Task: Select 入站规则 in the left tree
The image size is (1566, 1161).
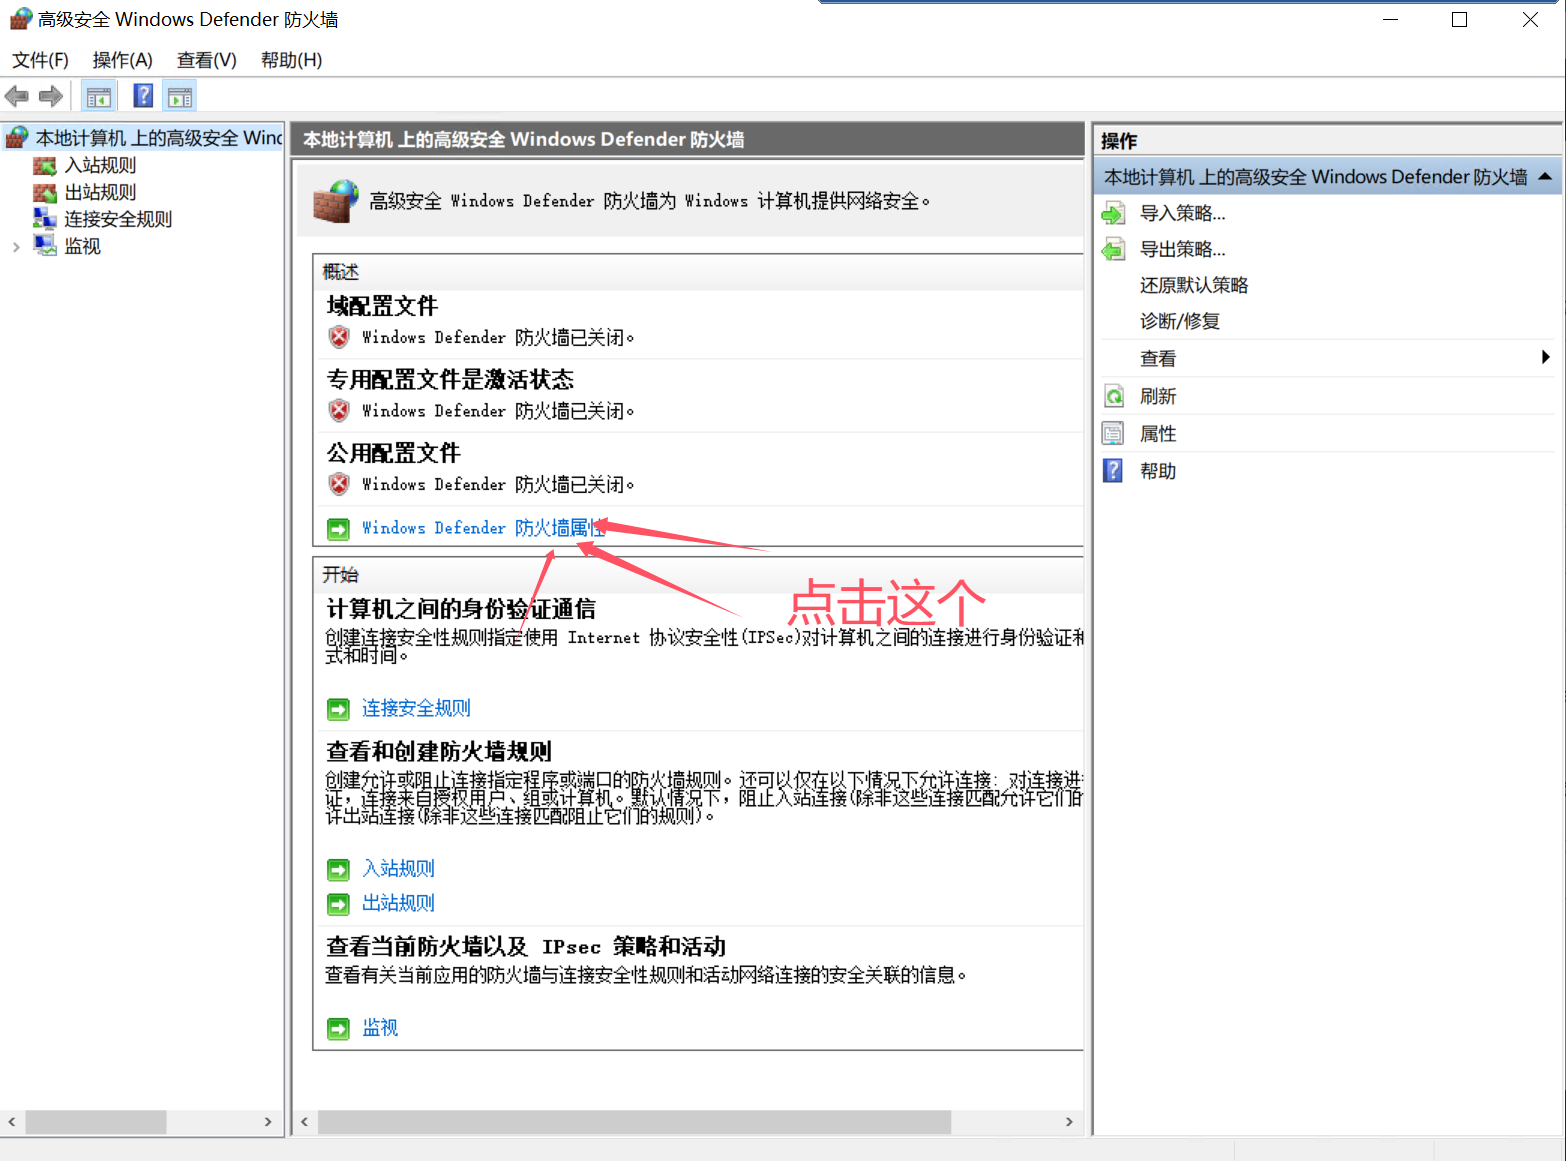Action: click(x=100, y=165)
